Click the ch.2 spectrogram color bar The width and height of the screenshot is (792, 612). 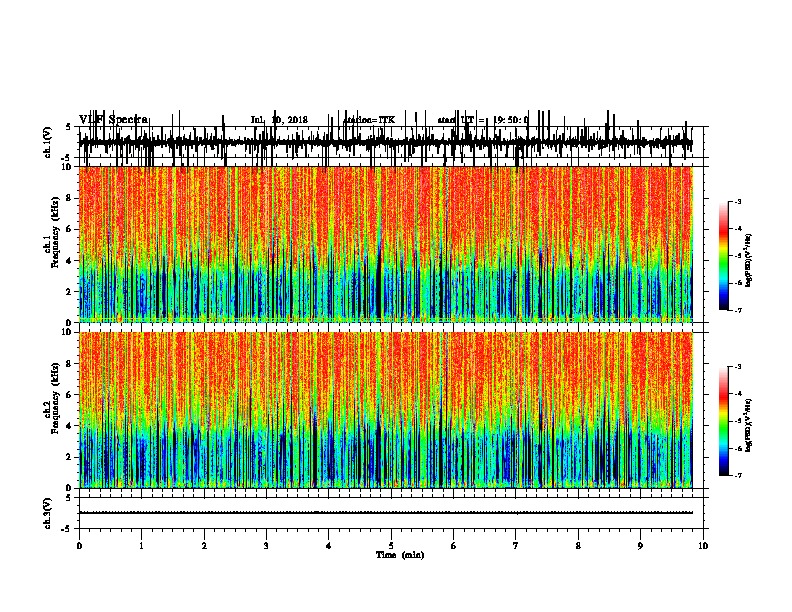(x=724, y=421)
